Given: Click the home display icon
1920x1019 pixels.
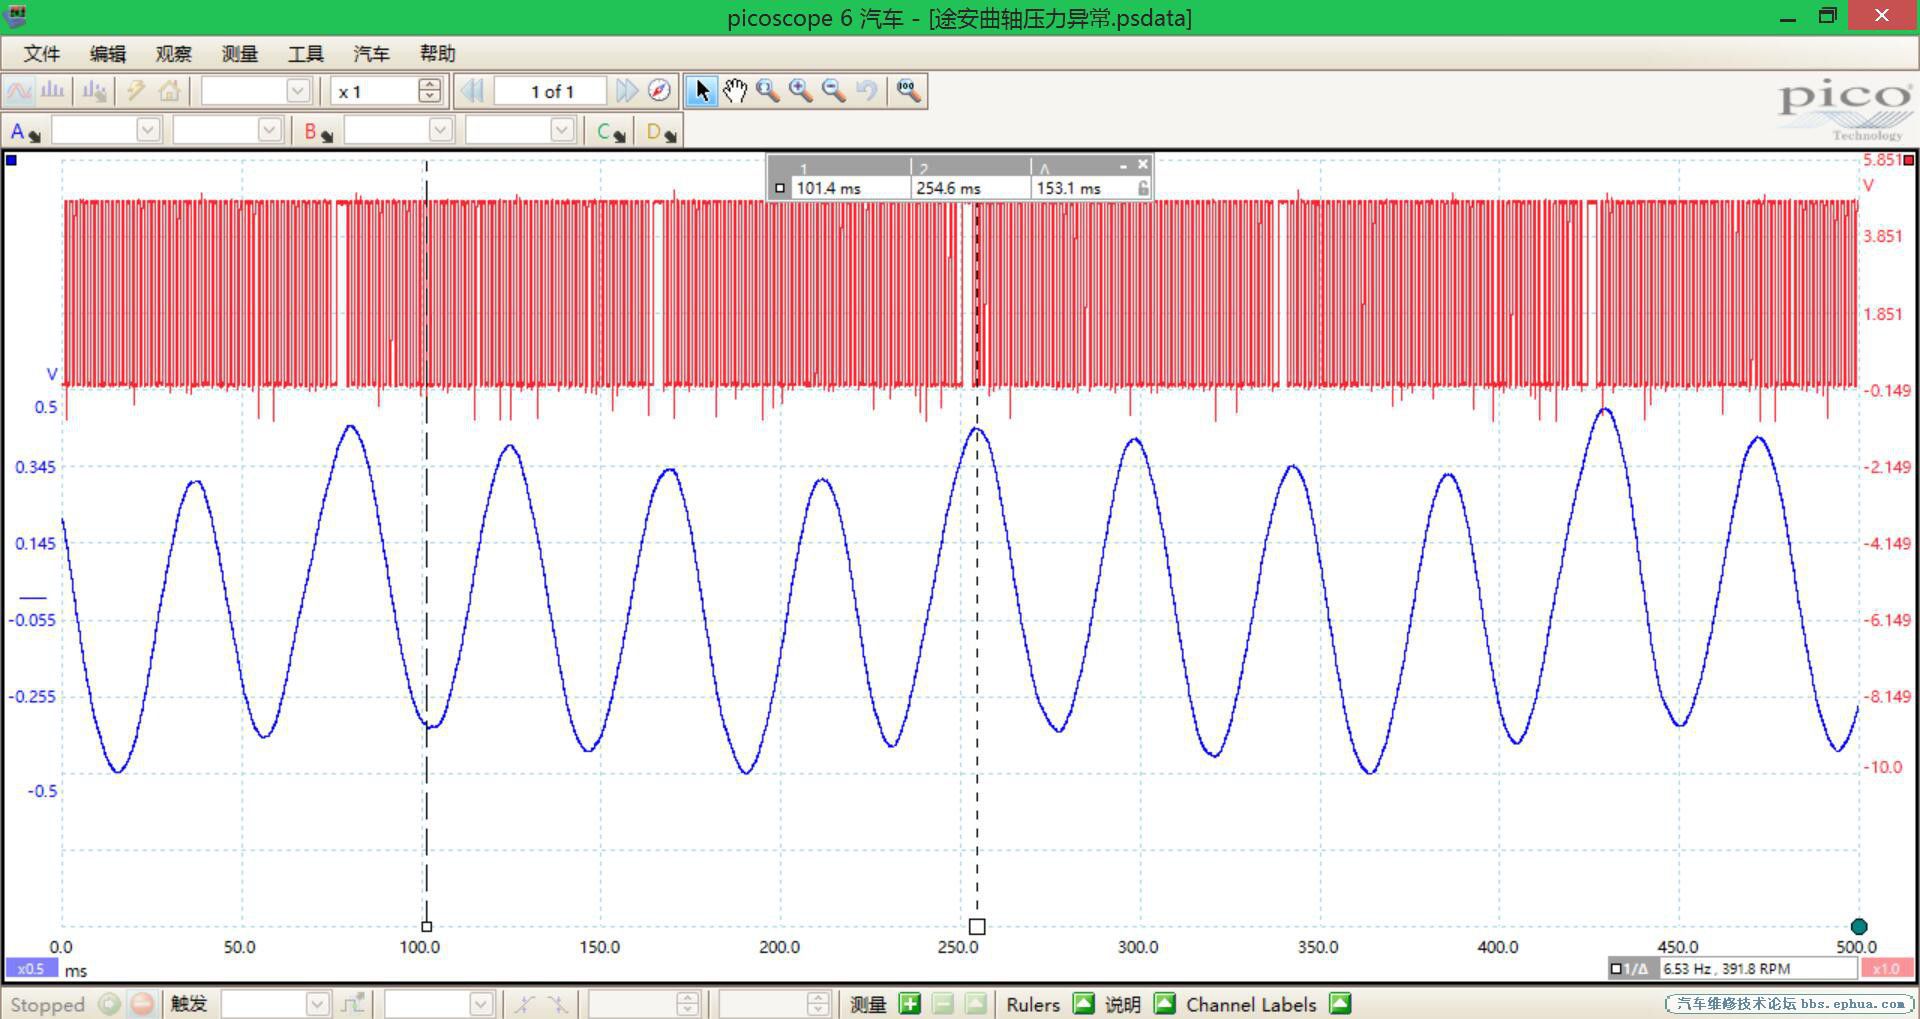Looking at the screenshot, I should point(170,91).
